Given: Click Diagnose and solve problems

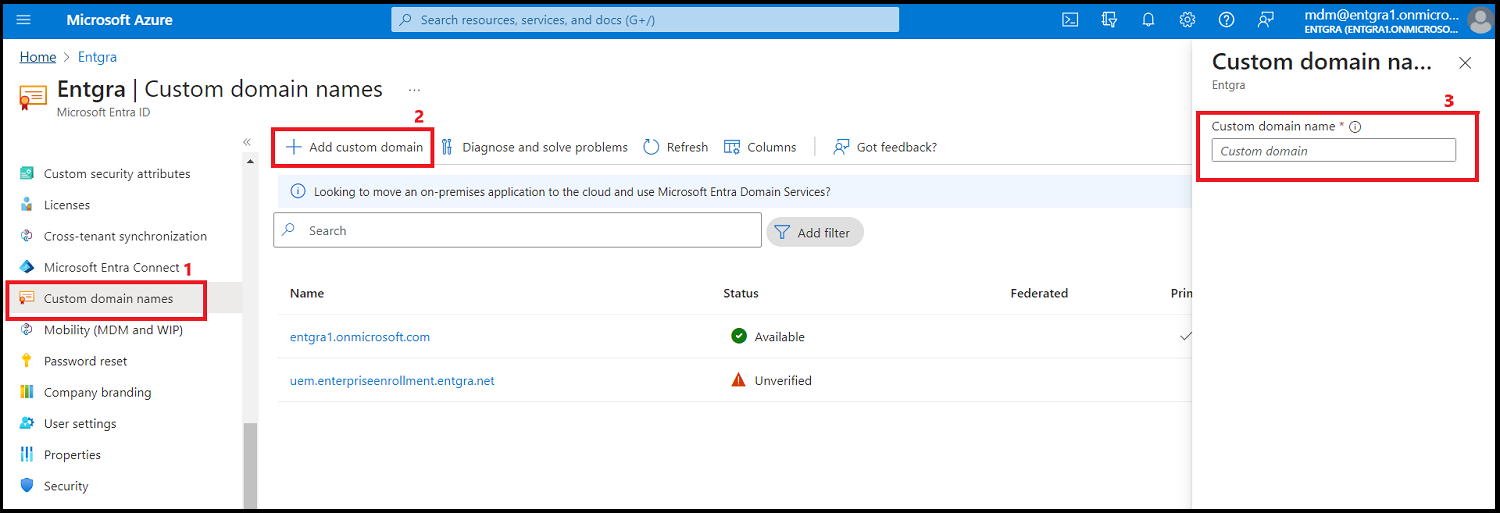Looking at the screenshot, I should tap(534, 147).
